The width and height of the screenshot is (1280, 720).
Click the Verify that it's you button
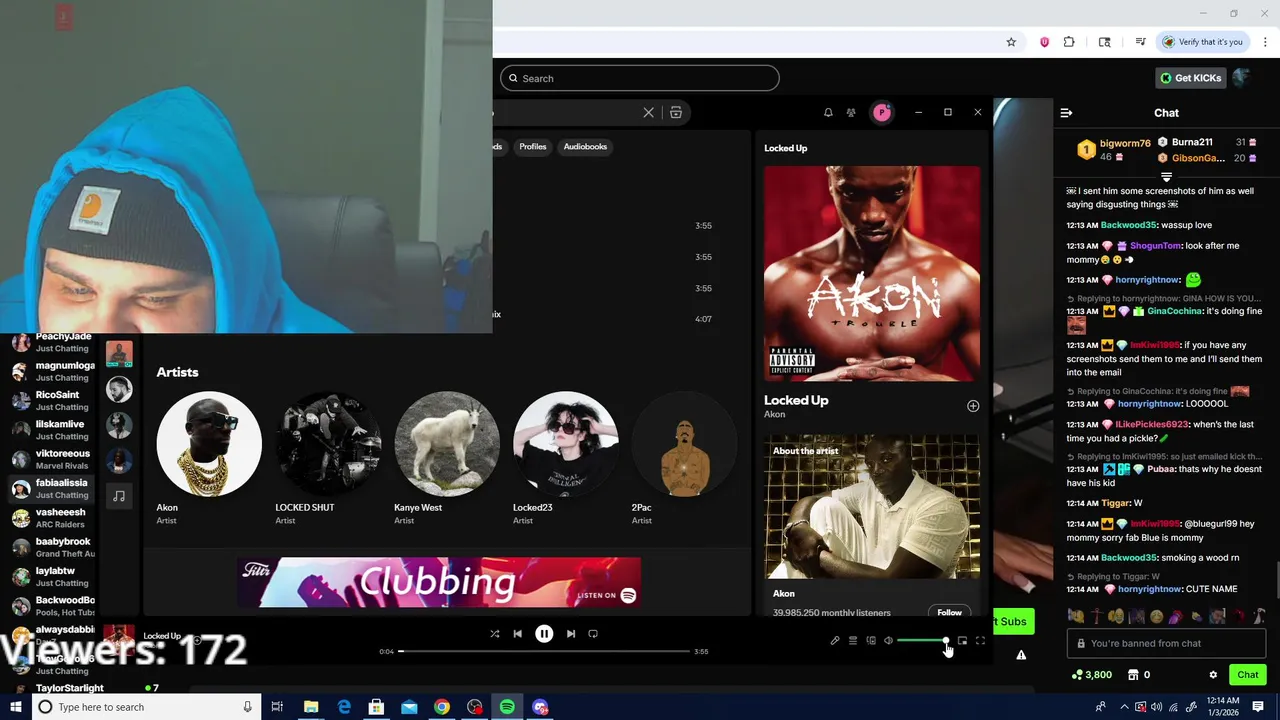(x=1202, y=42)
